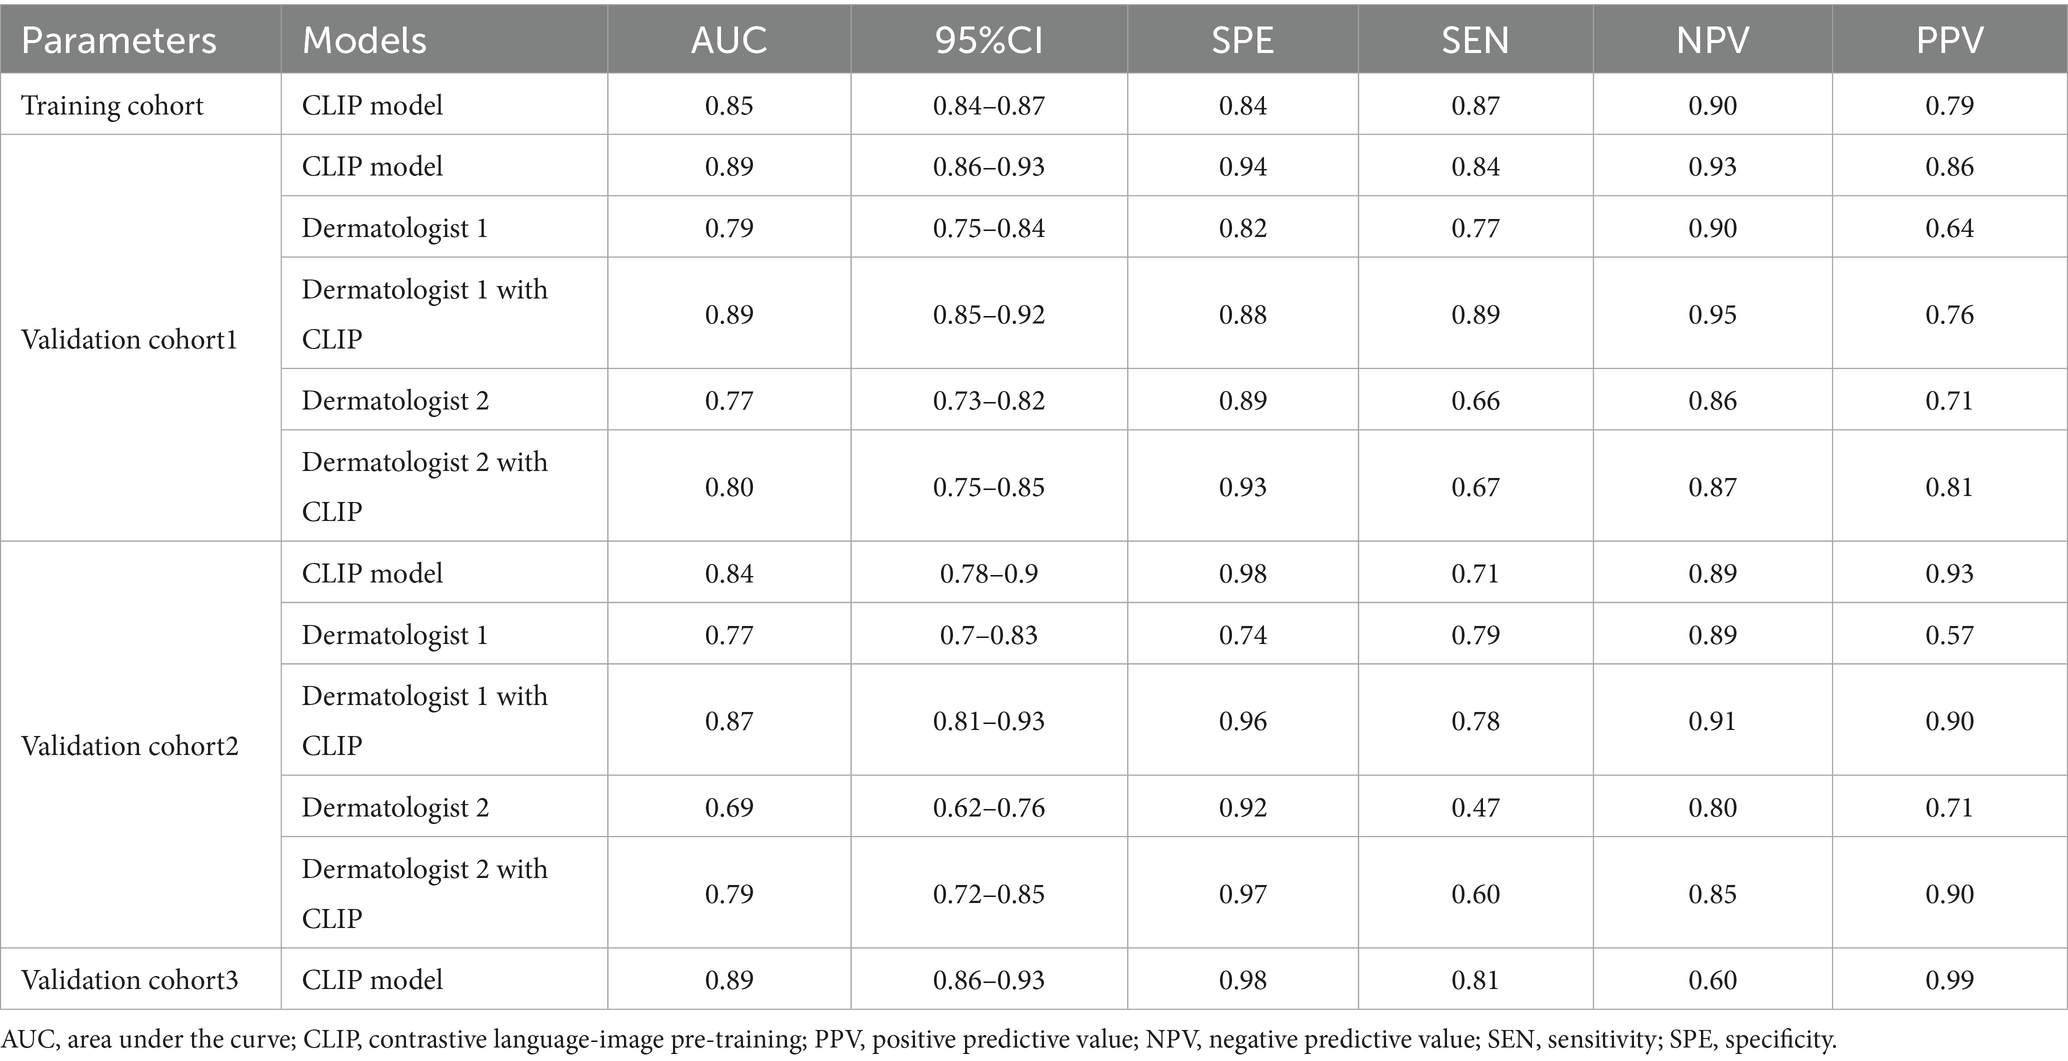Click the sensitivity value 0.47
Screen dimensions: 2068x1061
point(1475,807)
